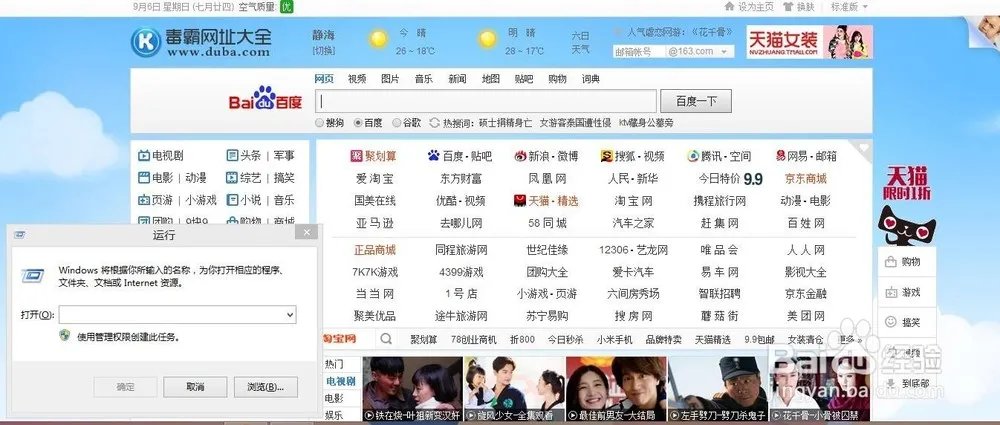The width and height of the screenshot is (1000, 425).
Task: Click the 聚划算 red icon
Action: pos(356,156)
